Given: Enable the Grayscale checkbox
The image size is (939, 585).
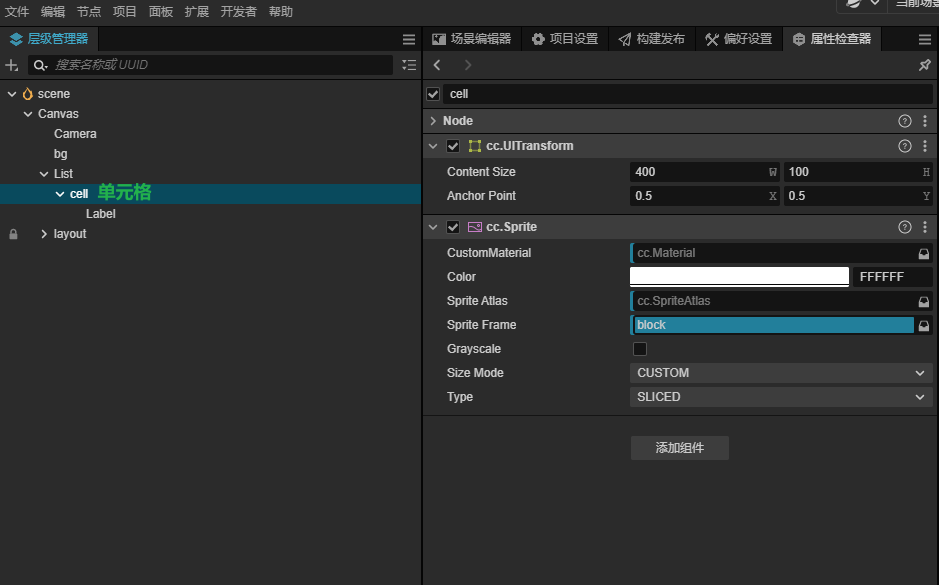Looking at the screenshot, I should click(640, 349).
